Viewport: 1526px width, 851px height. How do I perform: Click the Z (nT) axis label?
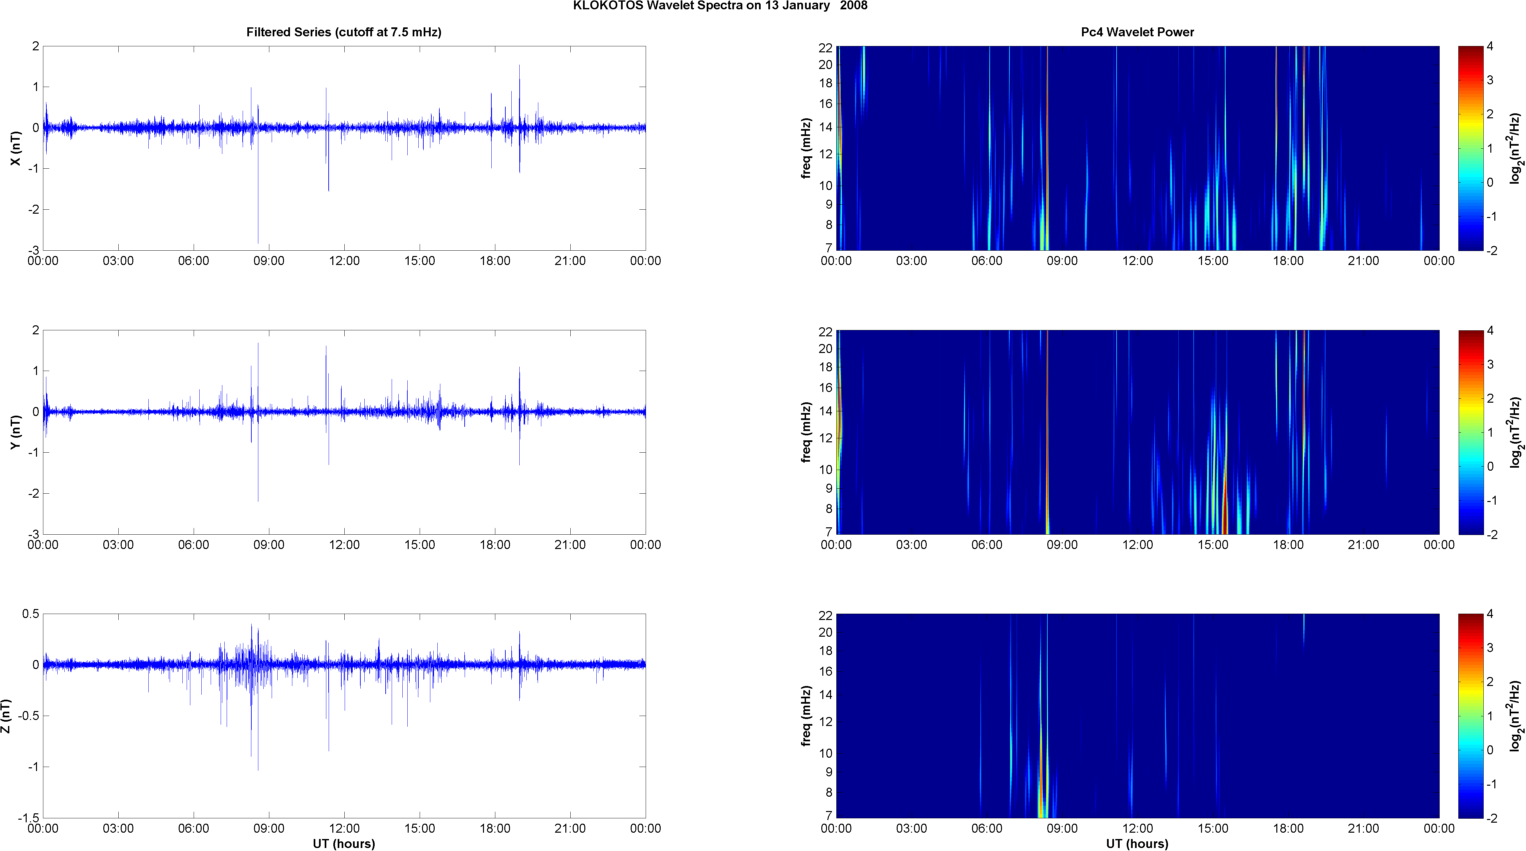(x=7, y=716)
